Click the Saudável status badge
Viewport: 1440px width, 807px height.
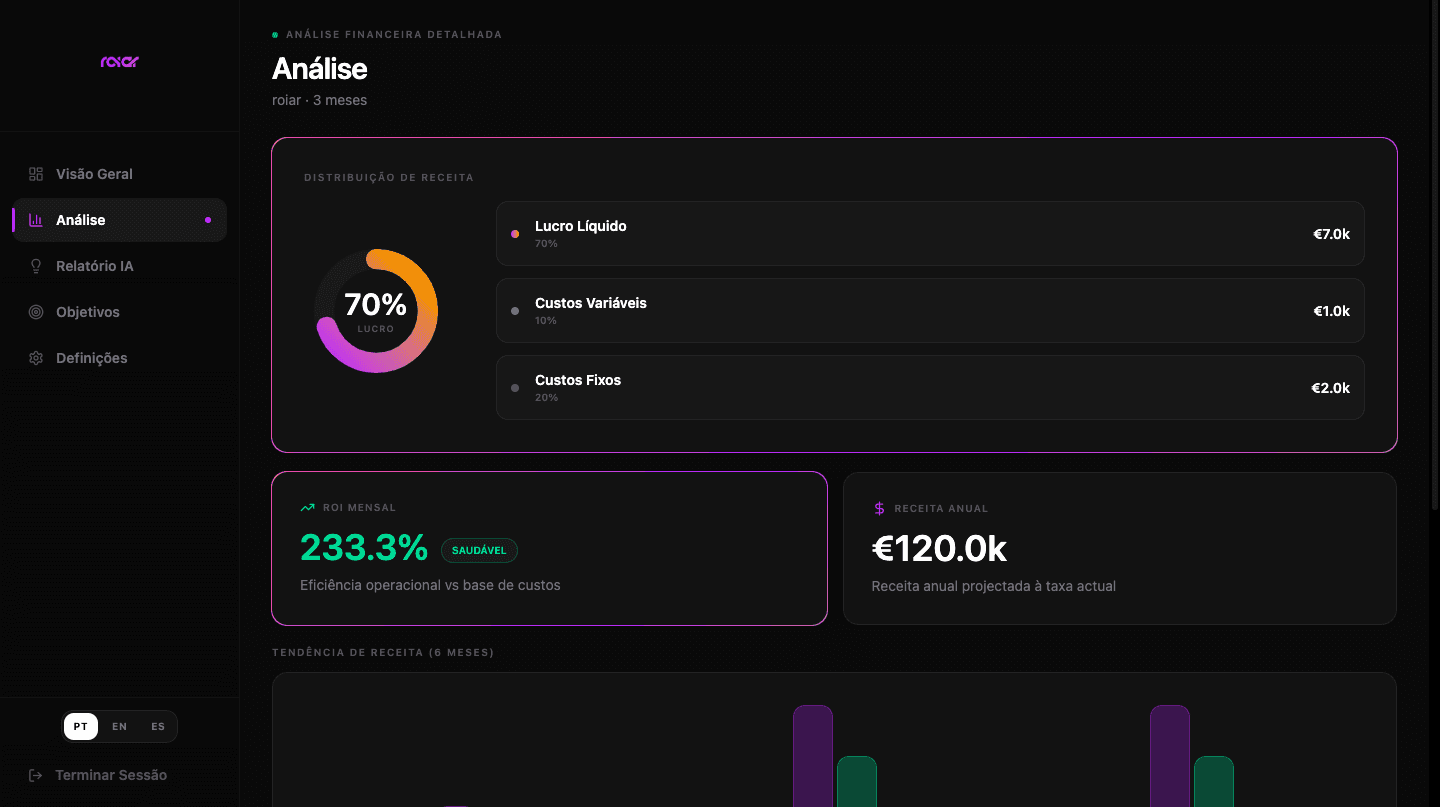[479, 550]
